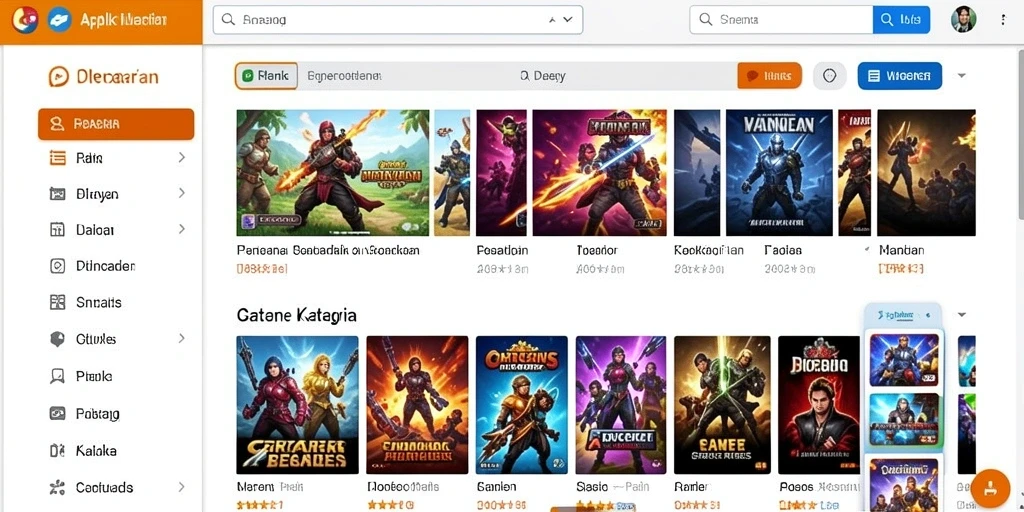Expand the Dlnayen sidebar chevron
The height and width of the screenshot is (512, 1024).
coord(182,193)
